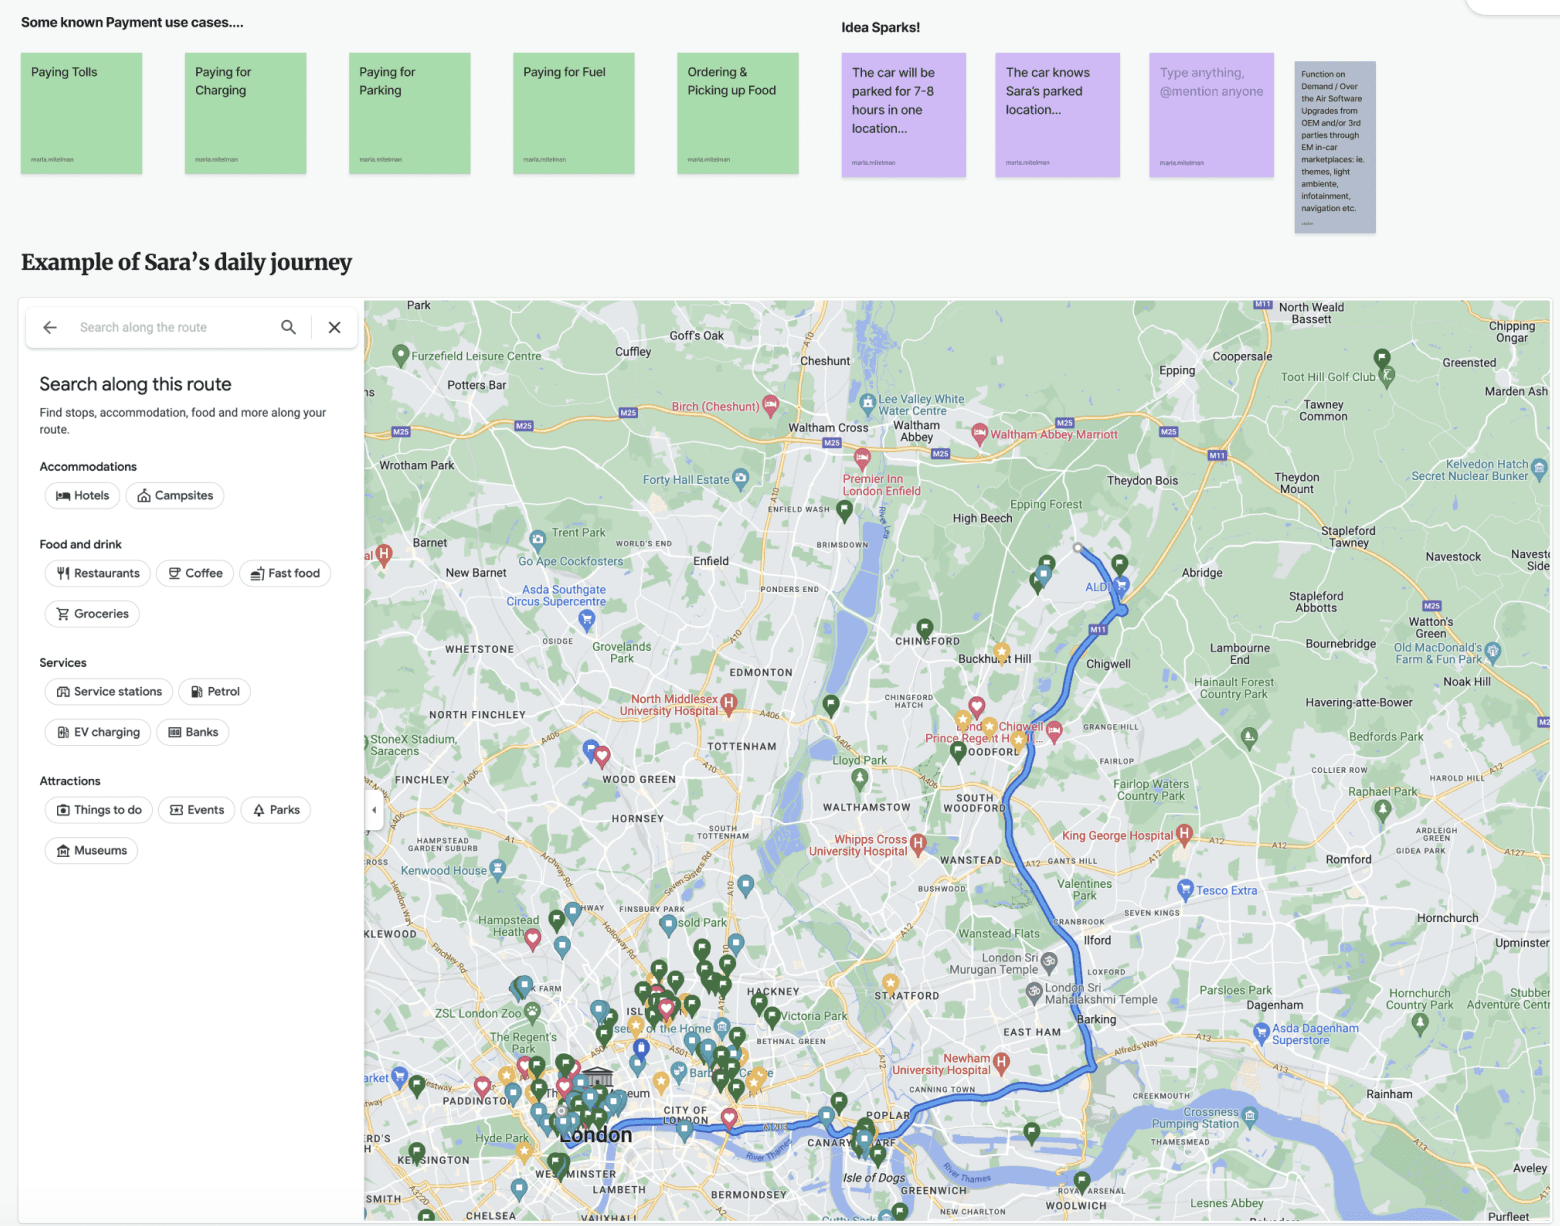Select the 'Paying for Charging' sticky note

(x=245, y=113)
